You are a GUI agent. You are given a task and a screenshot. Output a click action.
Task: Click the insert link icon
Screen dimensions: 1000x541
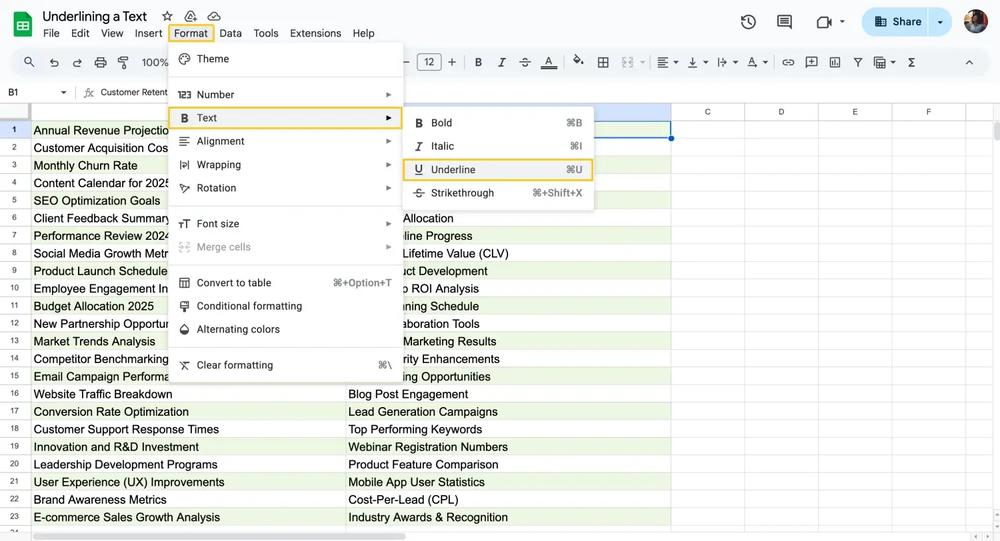point(788,62)
